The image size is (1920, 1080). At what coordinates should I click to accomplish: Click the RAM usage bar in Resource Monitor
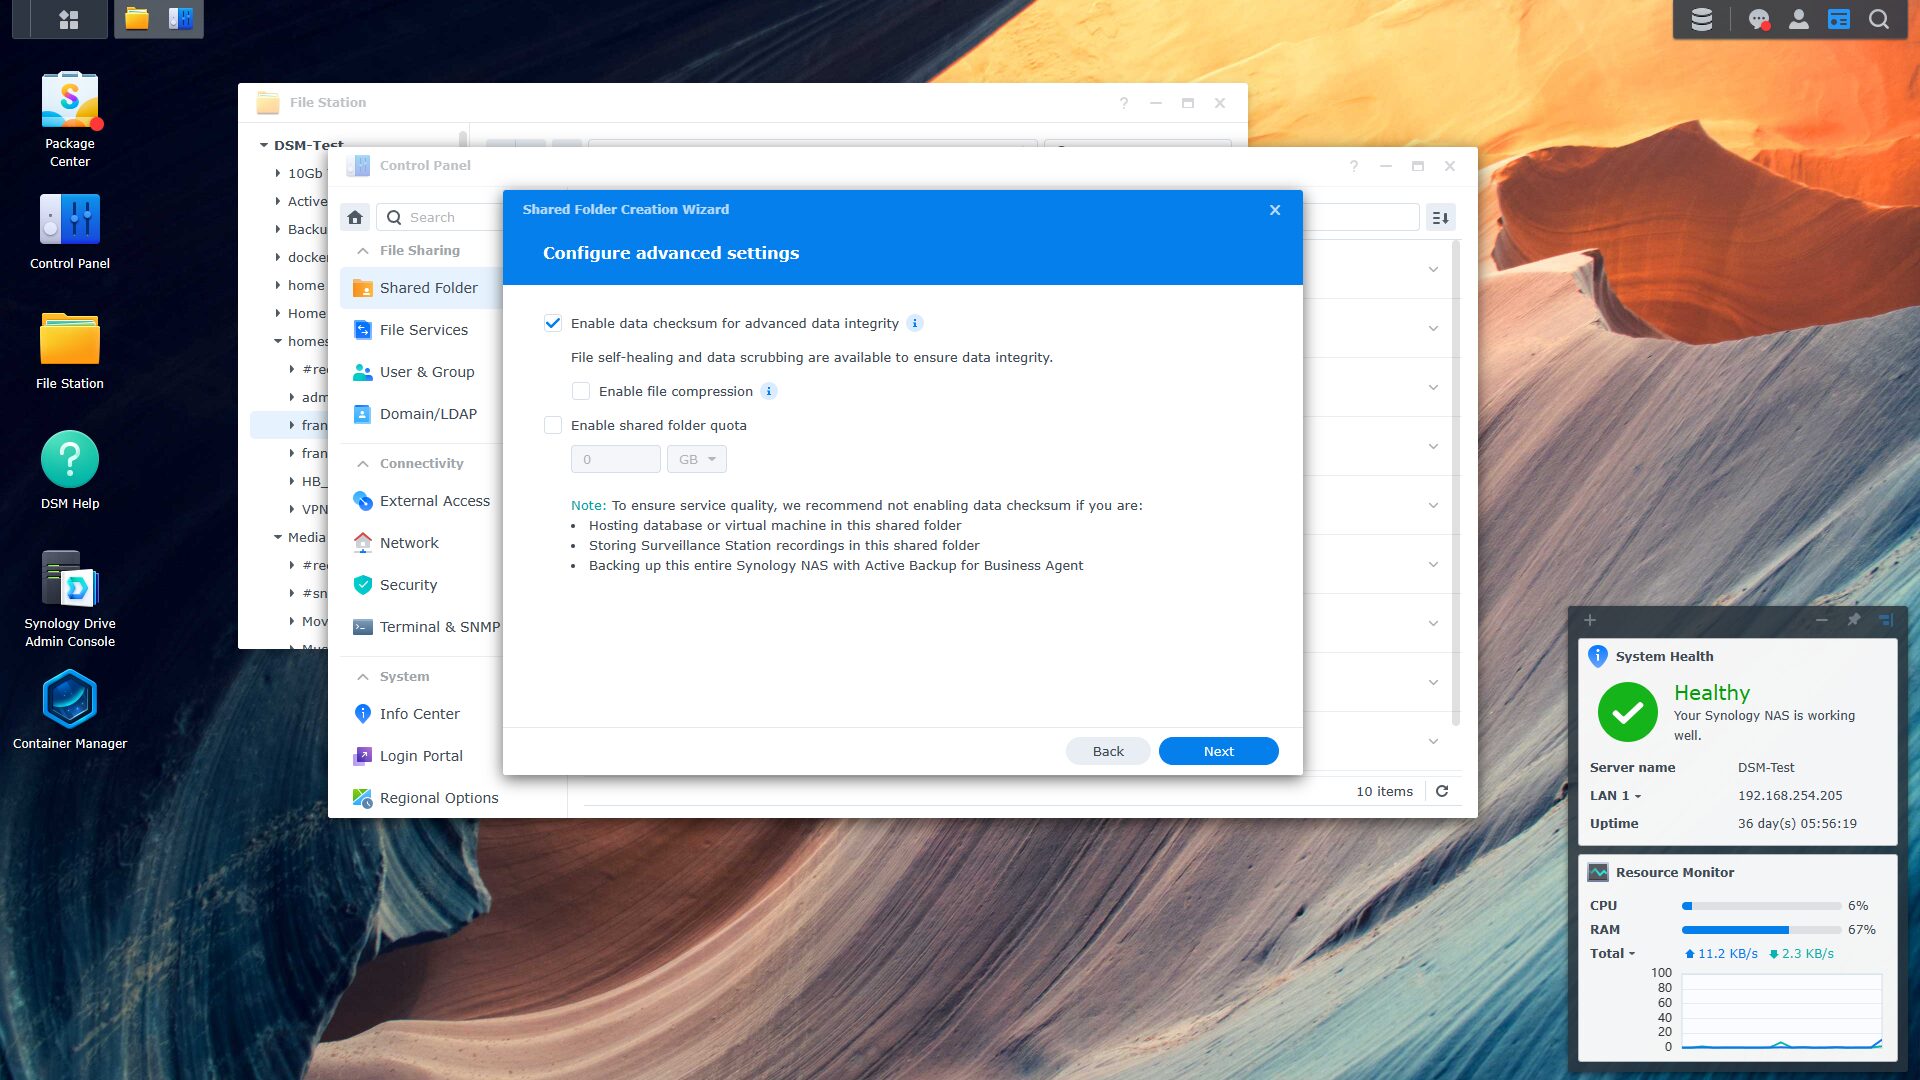click(x=1761, y=930)
